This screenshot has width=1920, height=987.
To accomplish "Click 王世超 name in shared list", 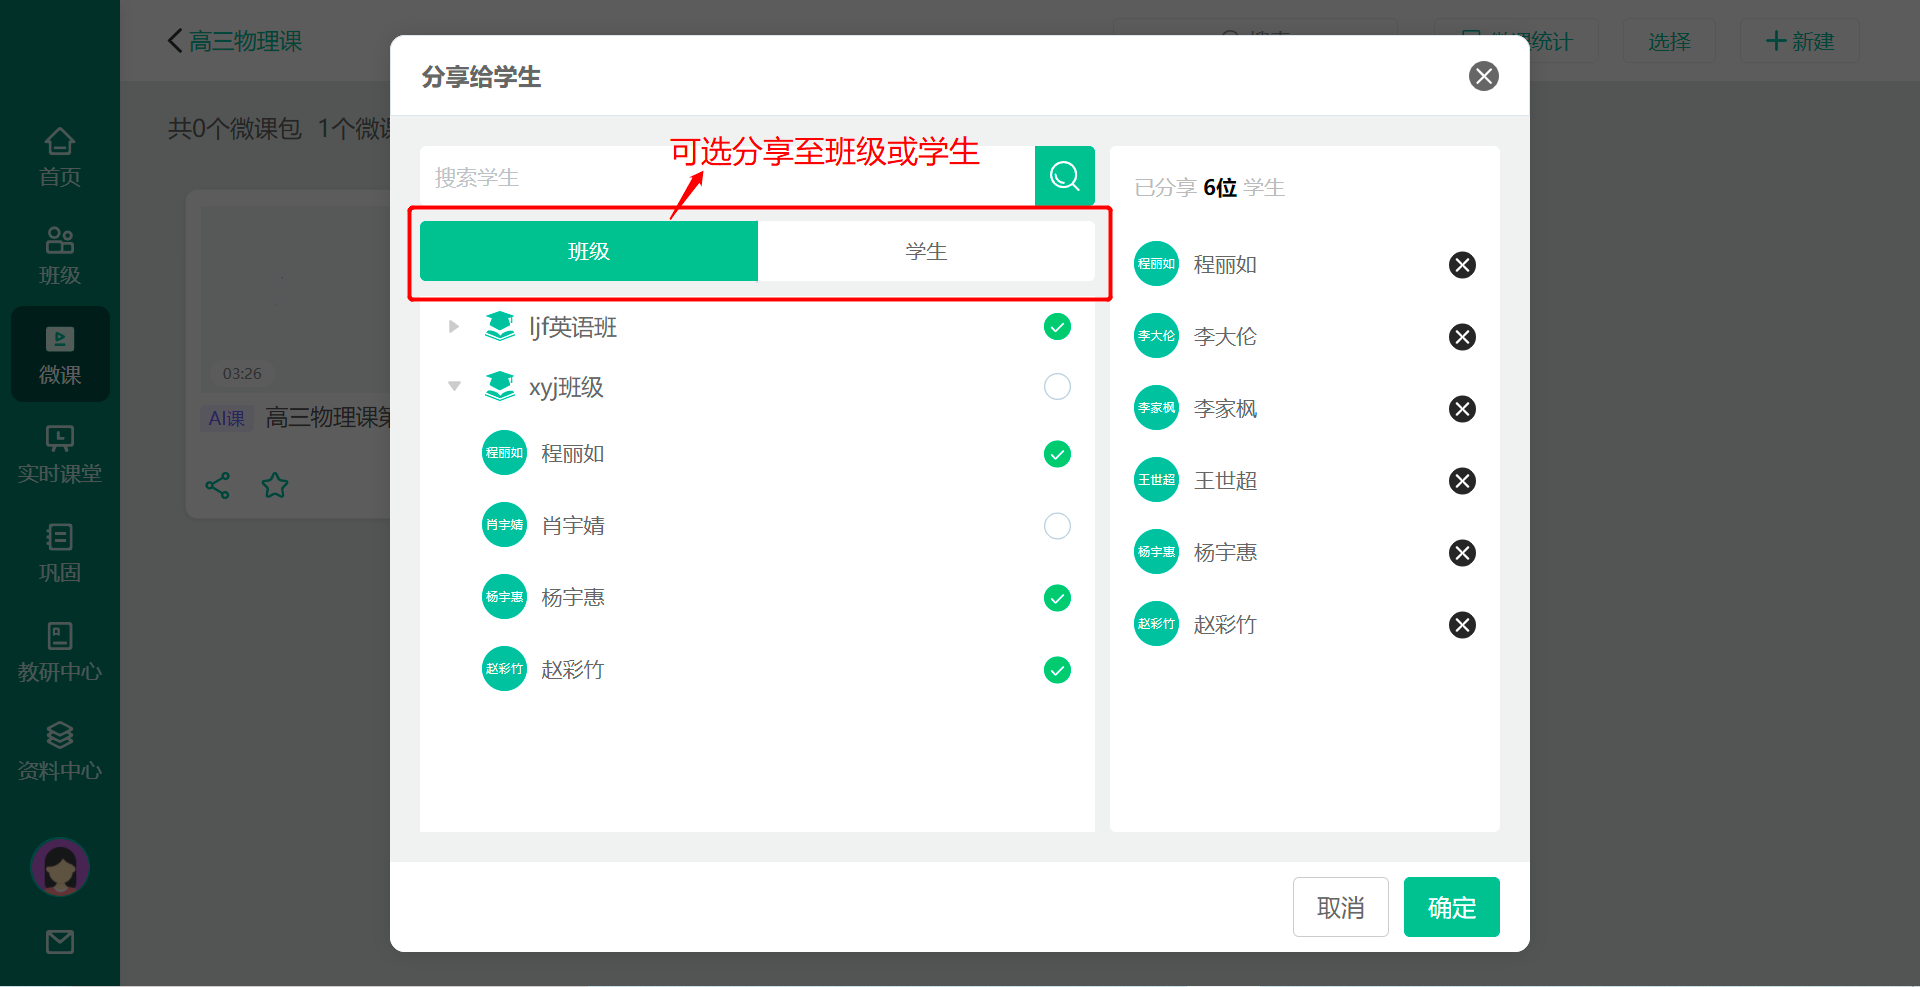I will point(1225,481).
